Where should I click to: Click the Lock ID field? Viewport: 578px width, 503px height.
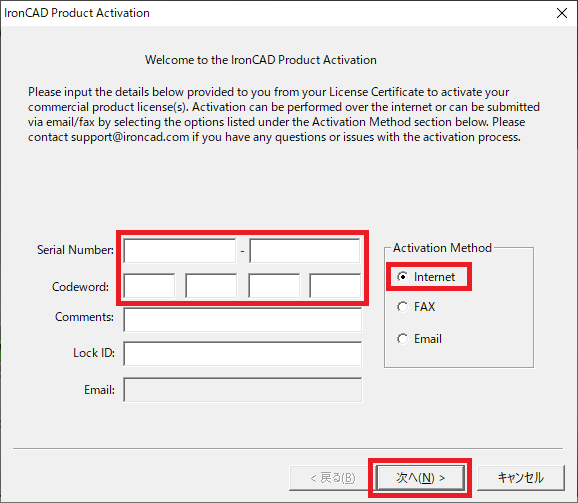(243, 354)
